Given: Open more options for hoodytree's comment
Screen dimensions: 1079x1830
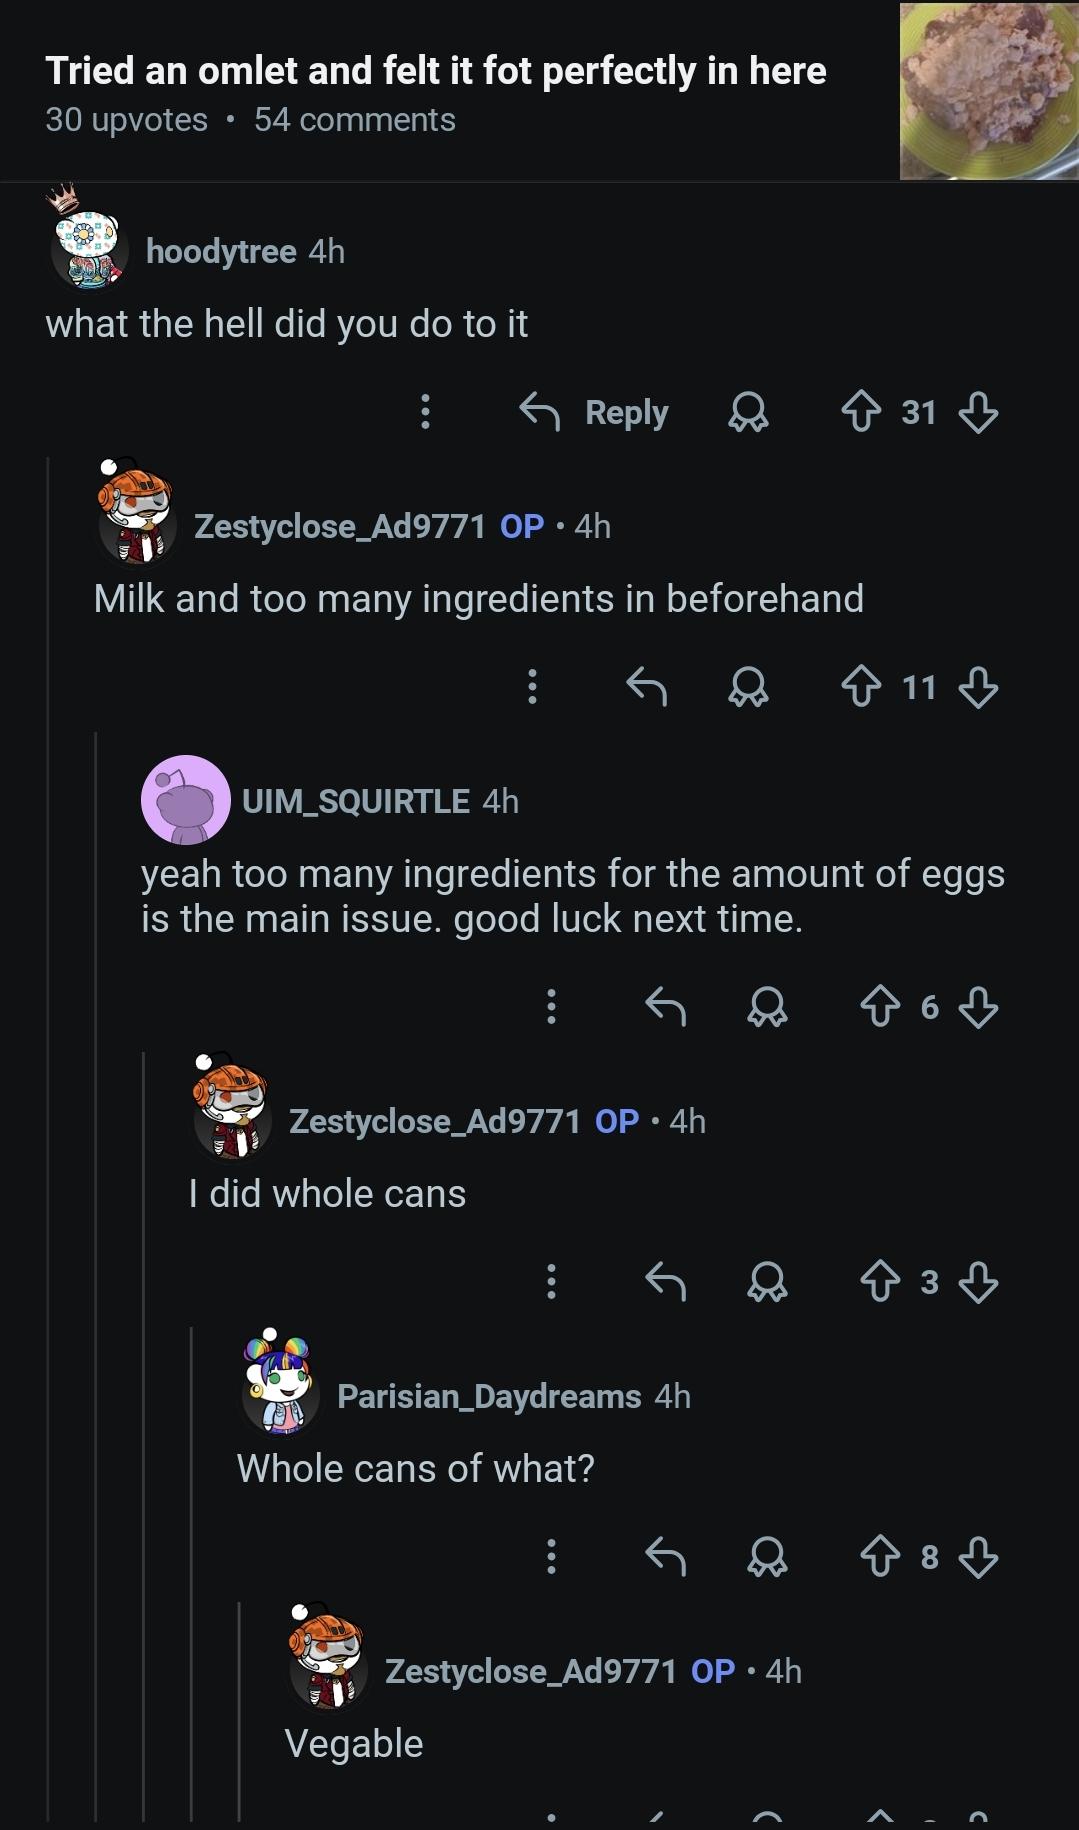Looking at the screenshot, I should coord(425,412).
